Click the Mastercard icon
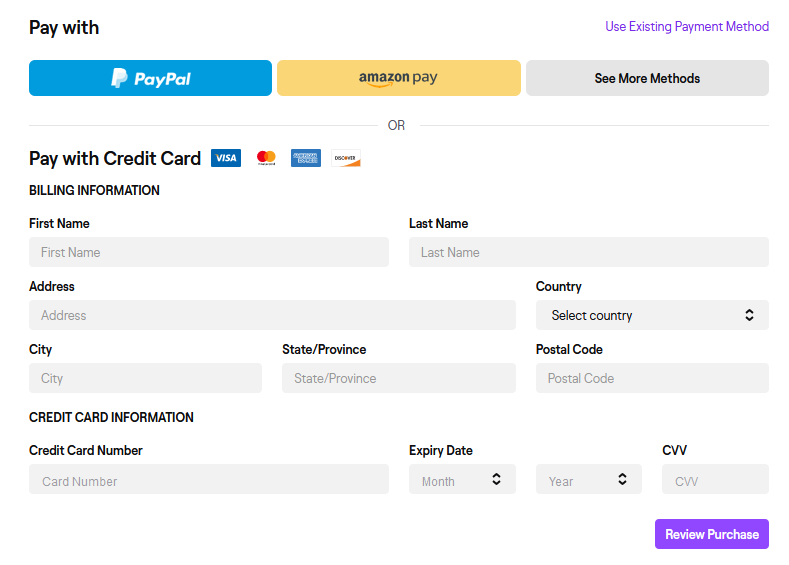789x565 pixels. (x=266, y=158)
